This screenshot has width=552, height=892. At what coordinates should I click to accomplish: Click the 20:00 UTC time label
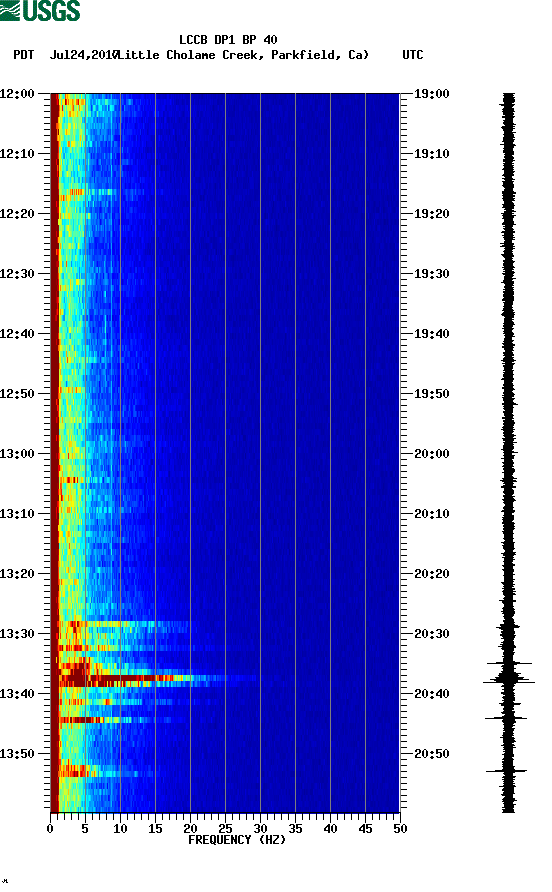click(431, 454)
